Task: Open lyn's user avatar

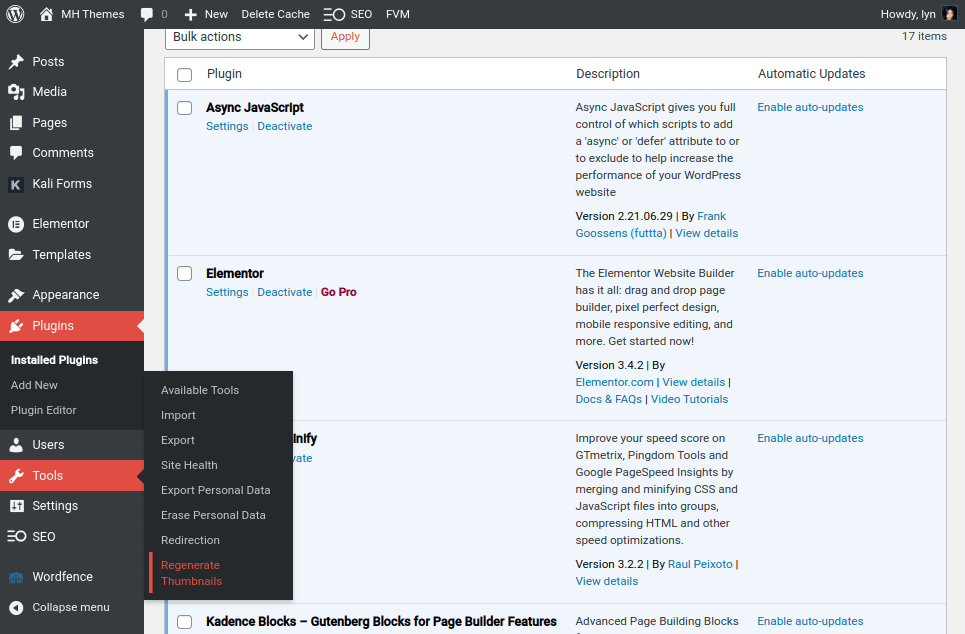Action: click(x=950, y=14)
